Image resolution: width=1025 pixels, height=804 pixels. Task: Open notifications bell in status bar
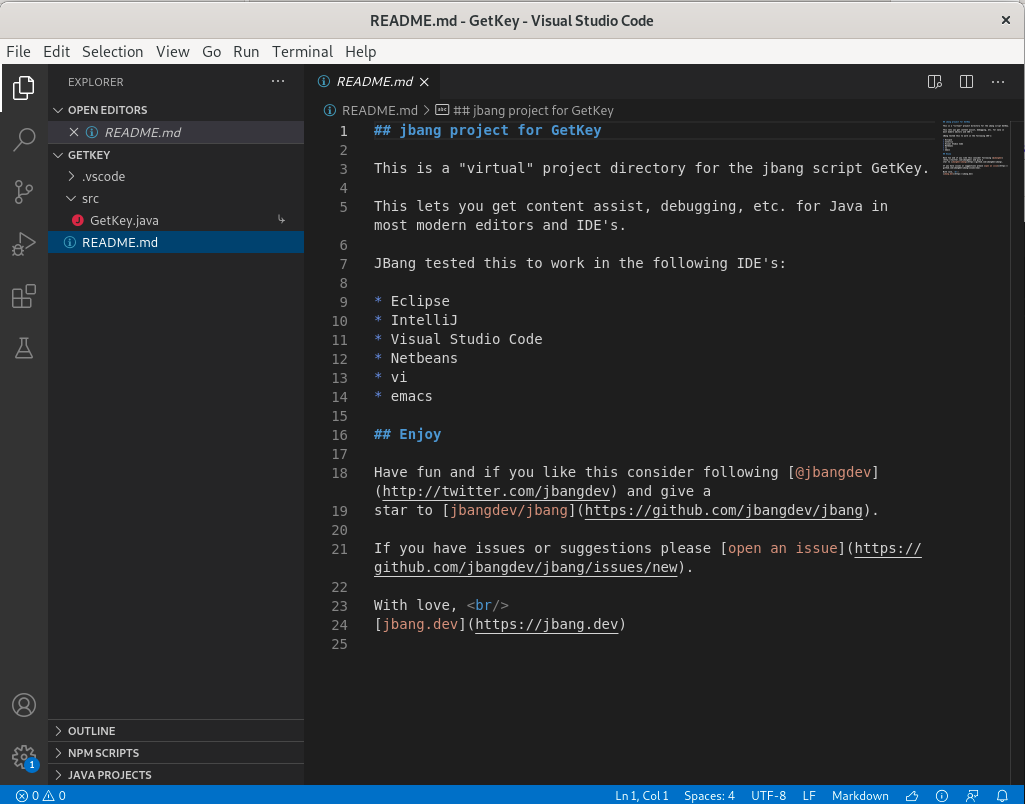tap(1002, 796)
